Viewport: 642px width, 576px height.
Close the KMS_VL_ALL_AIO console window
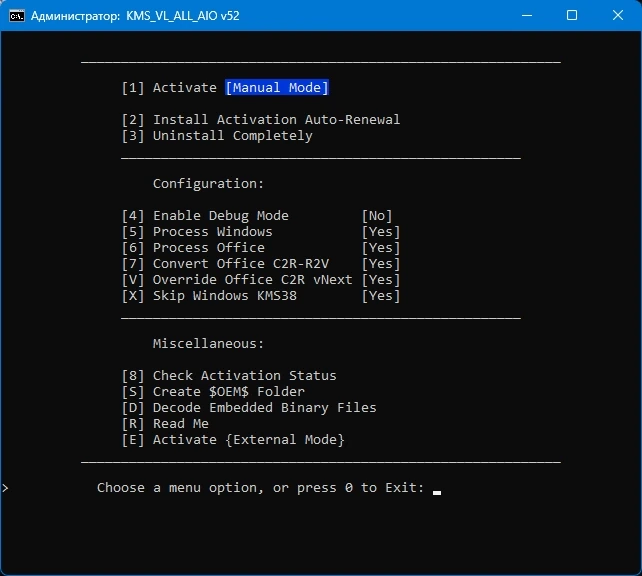[x=617, y=16]
